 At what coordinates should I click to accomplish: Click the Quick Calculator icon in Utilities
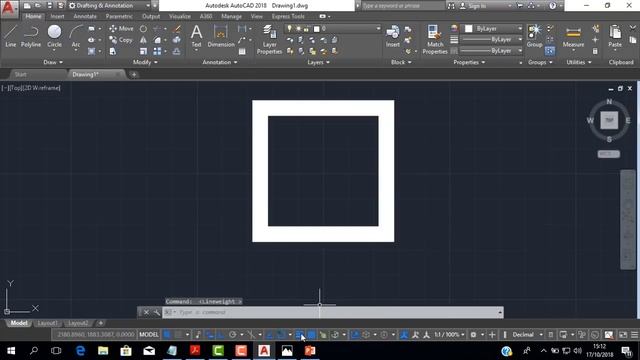tap(595, 51)
